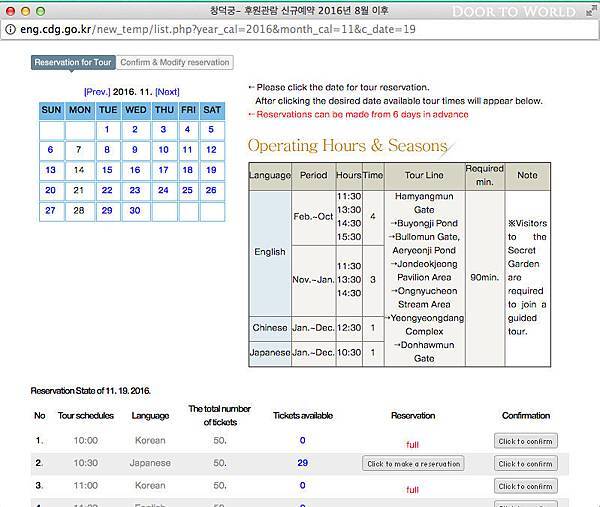Viewport: 600px width, 507px height.
Task: Click the SAT column header of calendar
Action: coord(212,110)
